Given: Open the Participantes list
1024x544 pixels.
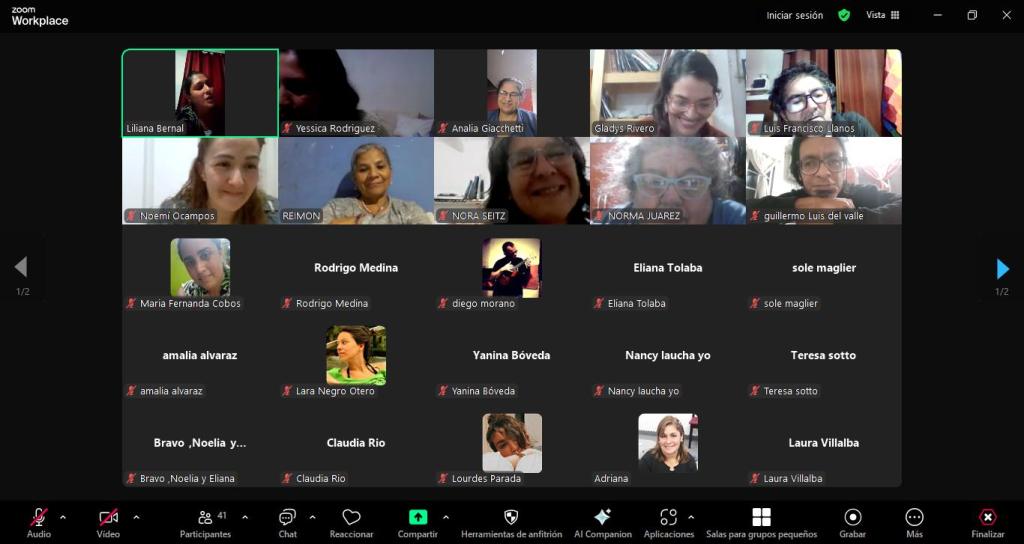Looking at the screenshot, I should coord(205,517).
